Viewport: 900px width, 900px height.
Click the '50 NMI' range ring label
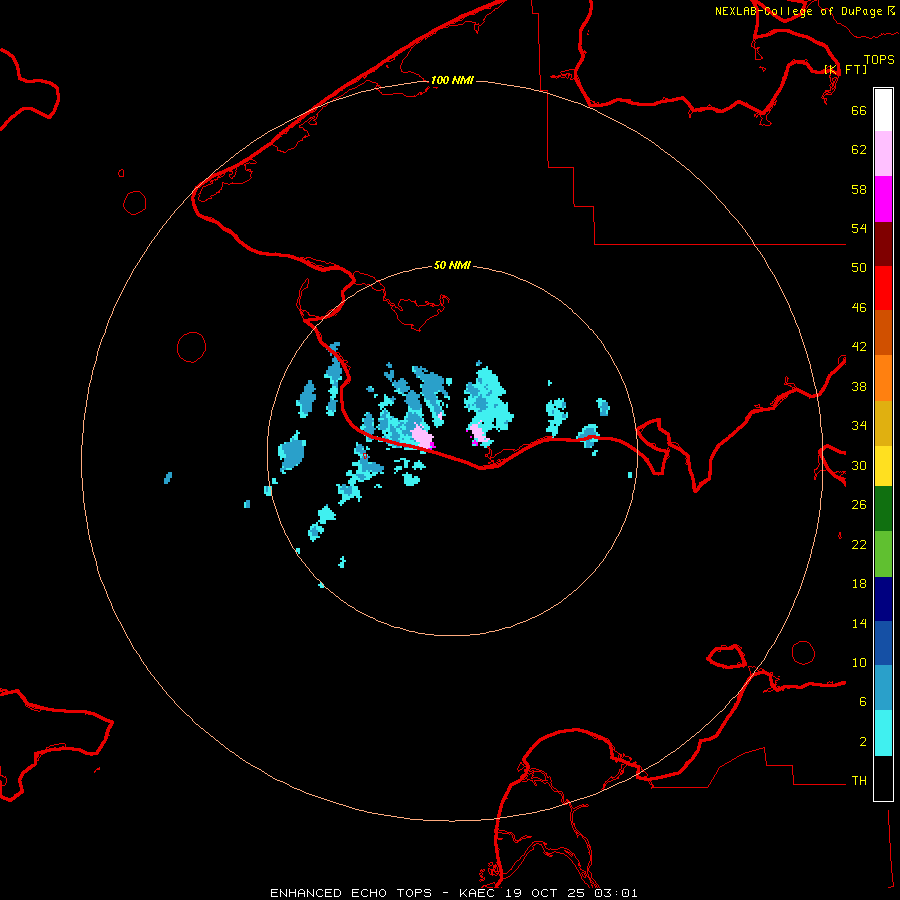(452, 265)
